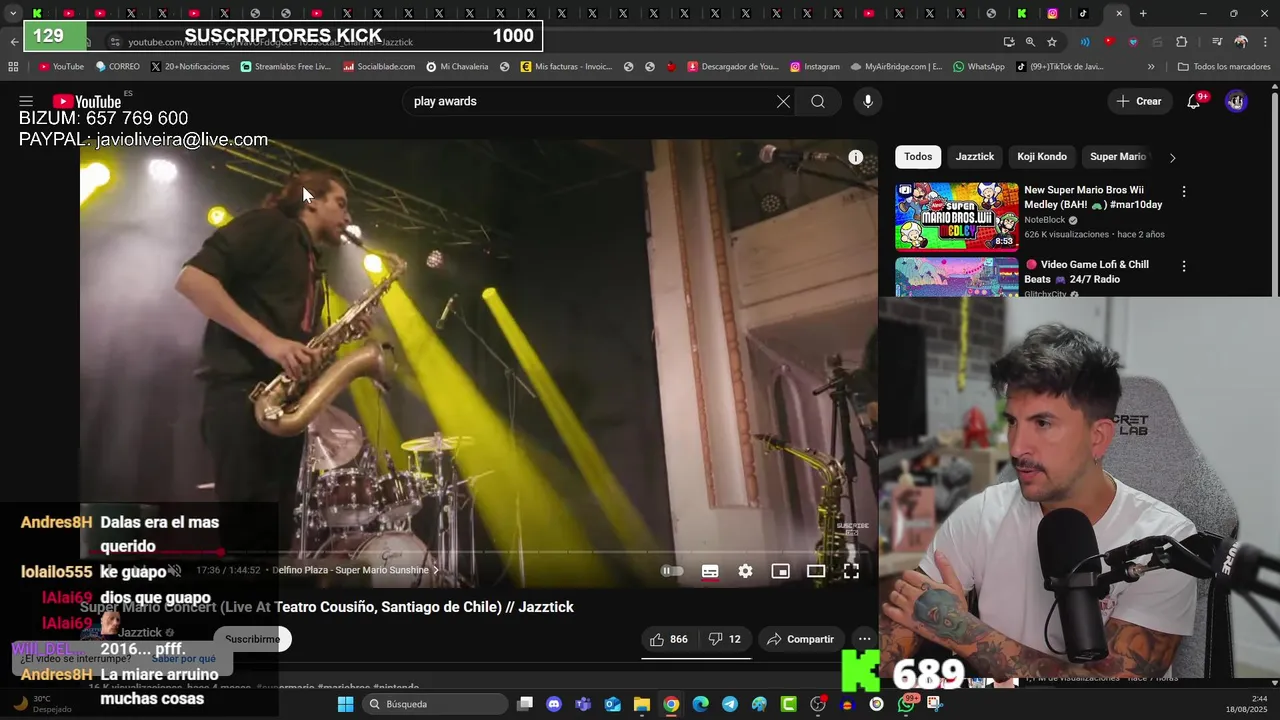The image size is (1280, 720).
Task: Expand hidden bookmarks chevron
Action: [1151, 67]
